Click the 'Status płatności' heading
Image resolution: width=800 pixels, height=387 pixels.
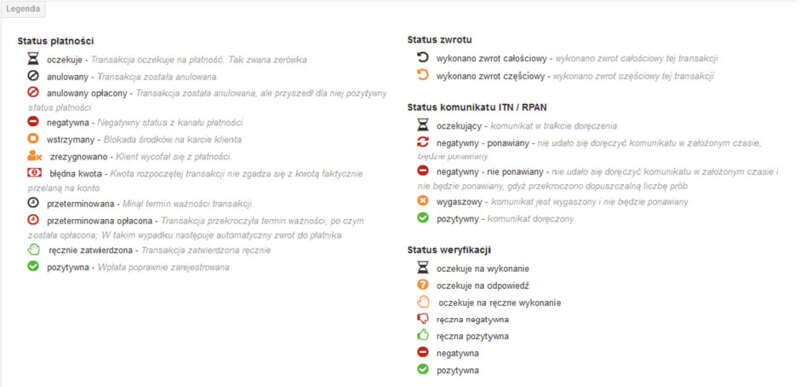click(56, 41)
